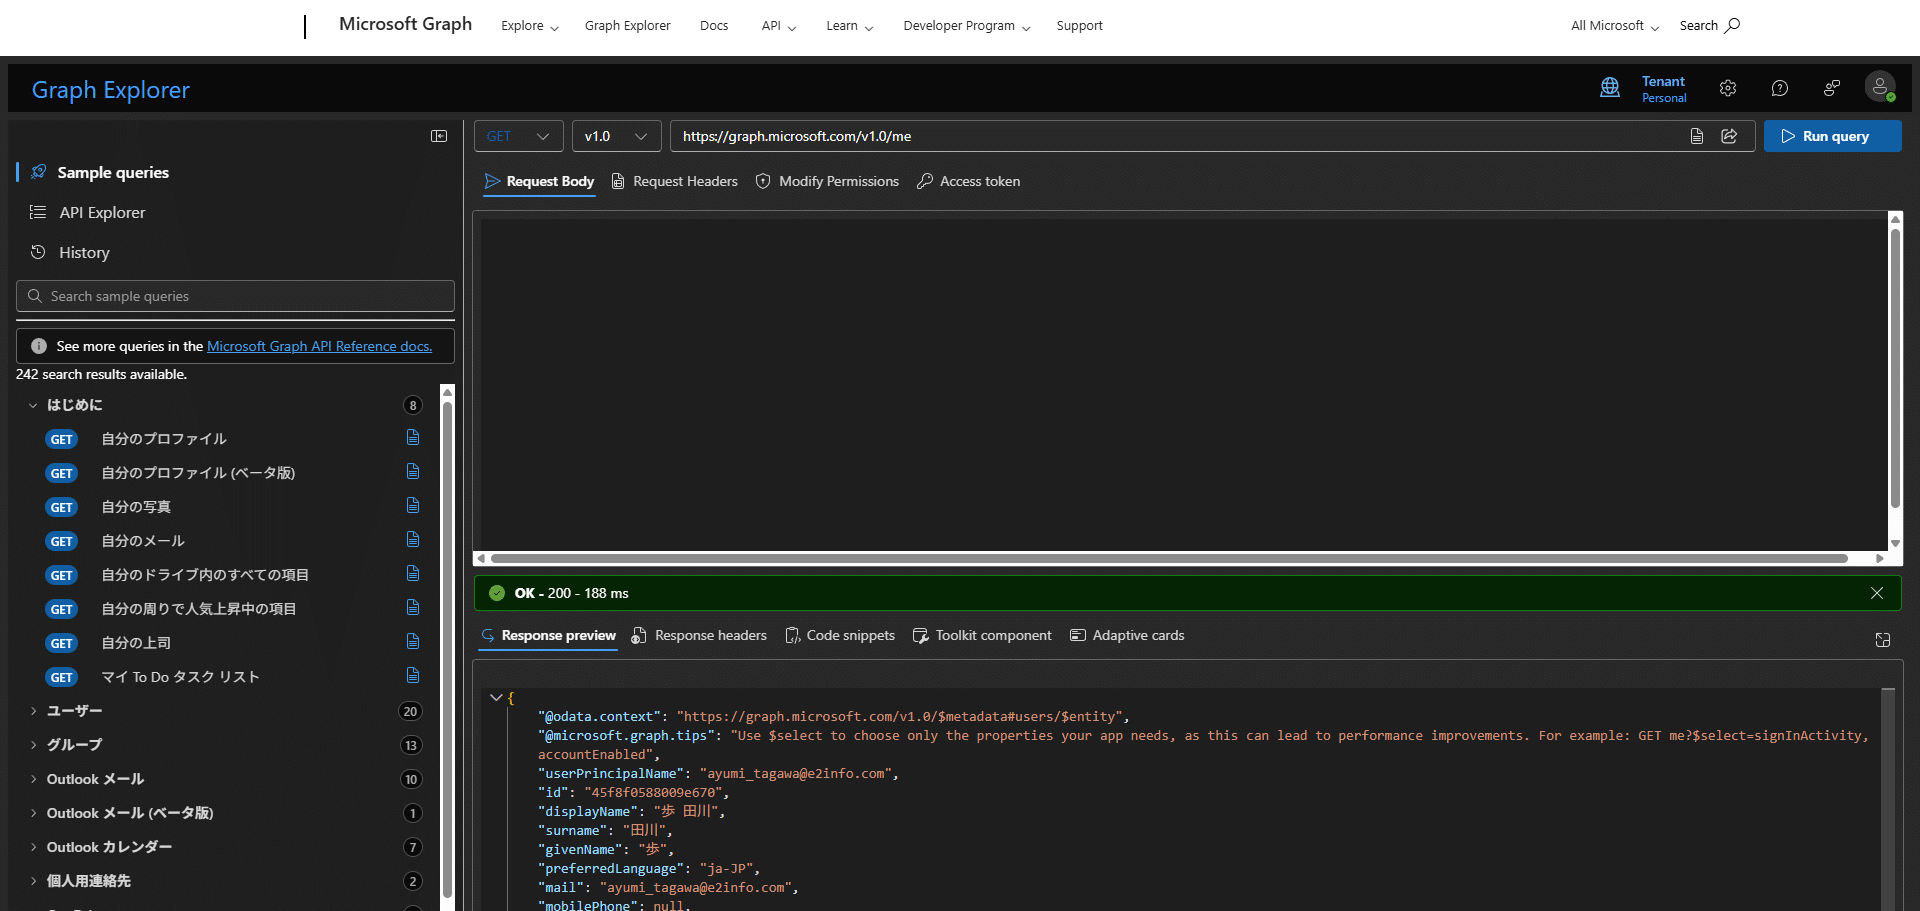The width and height of the screenshot is (1920, 911).
Task: Switch to the Response headers tab
Action: tap(699, 635)
